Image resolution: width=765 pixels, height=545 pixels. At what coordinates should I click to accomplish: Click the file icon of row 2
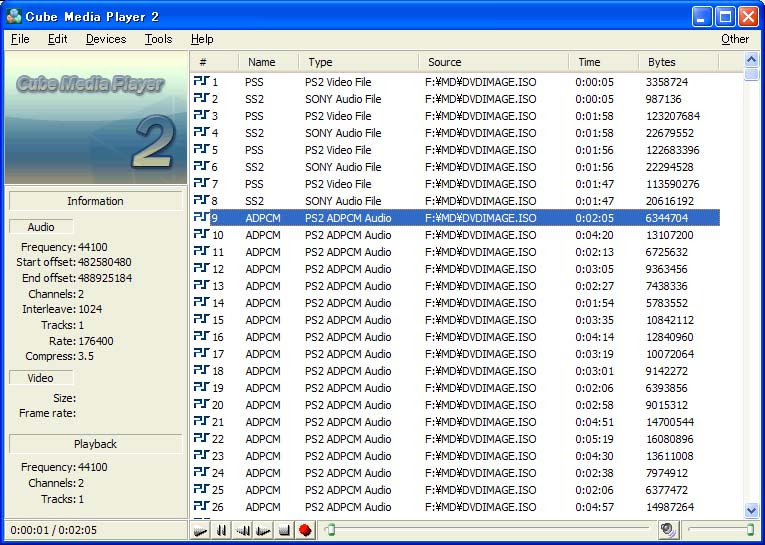click(201, 98)
